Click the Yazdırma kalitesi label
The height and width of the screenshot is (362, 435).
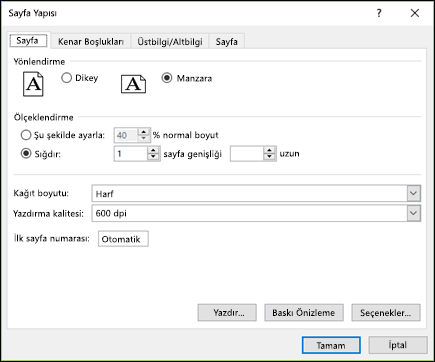(x=48, y=213)
